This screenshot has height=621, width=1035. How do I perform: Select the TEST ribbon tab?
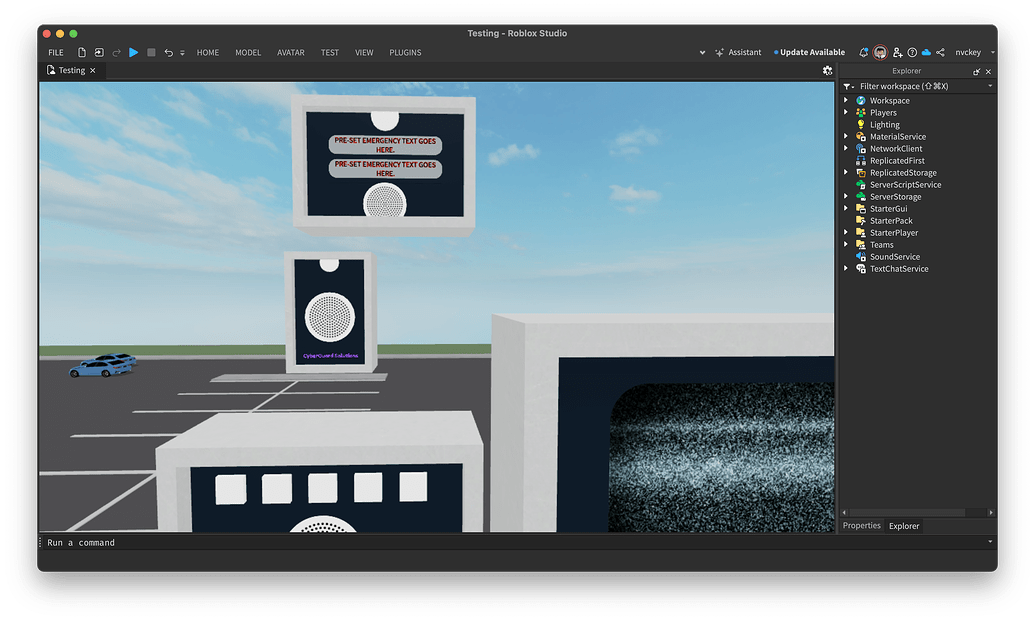click(x=330, y=52)
